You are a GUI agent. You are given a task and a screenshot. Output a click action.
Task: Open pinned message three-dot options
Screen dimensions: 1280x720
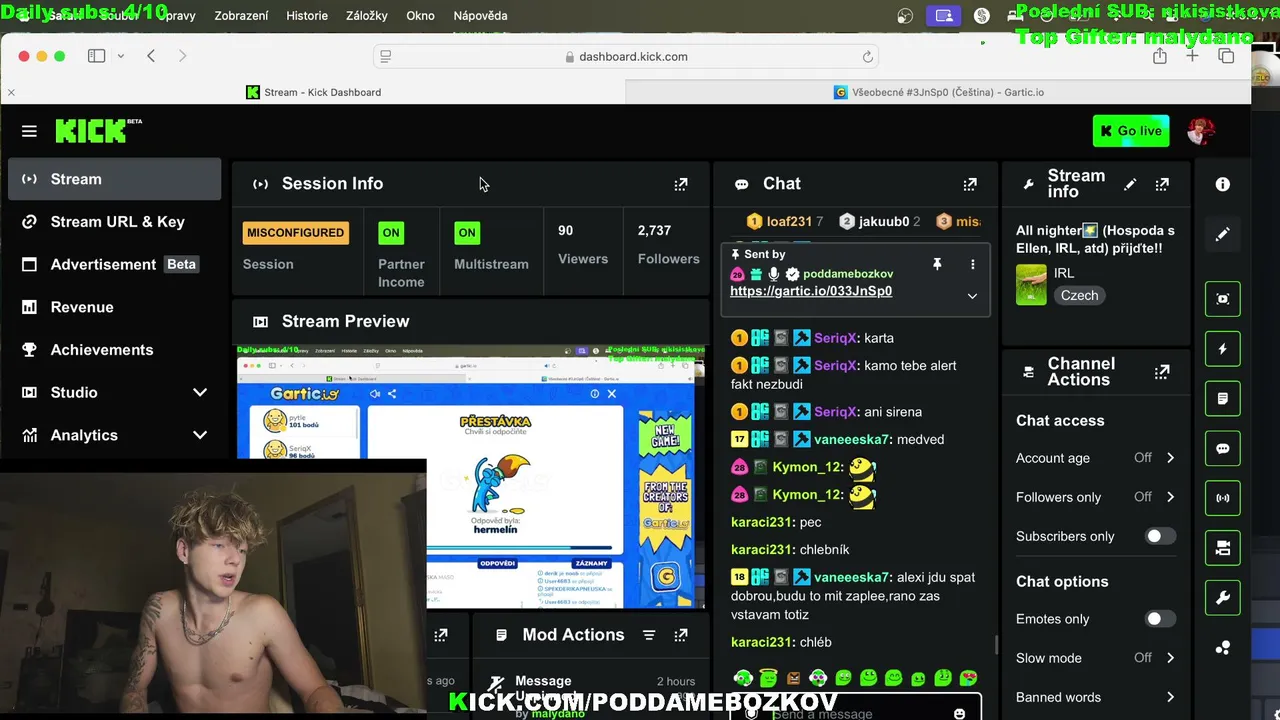coord(972,264)
